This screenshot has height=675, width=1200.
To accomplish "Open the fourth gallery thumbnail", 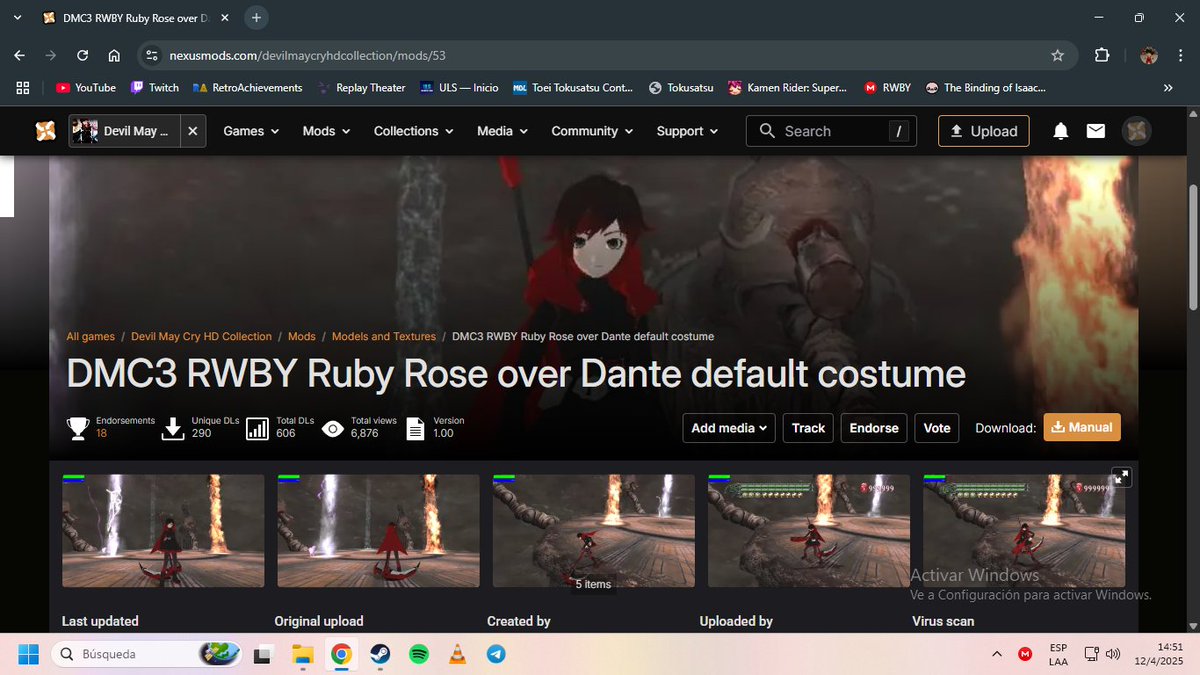I will (x=809, y=531).
